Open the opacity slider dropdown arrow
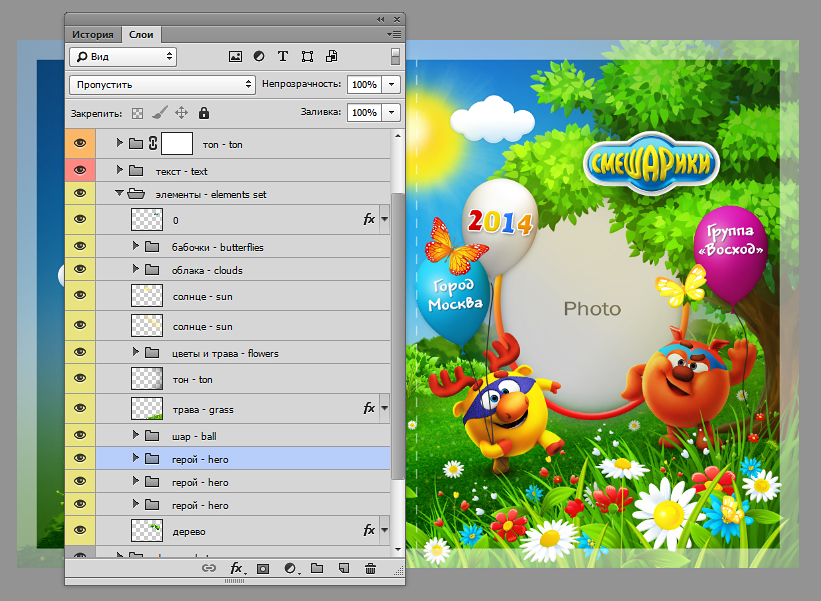Image resolution: width=821 pixels, height=601 pixels. (x=392, y=85)
